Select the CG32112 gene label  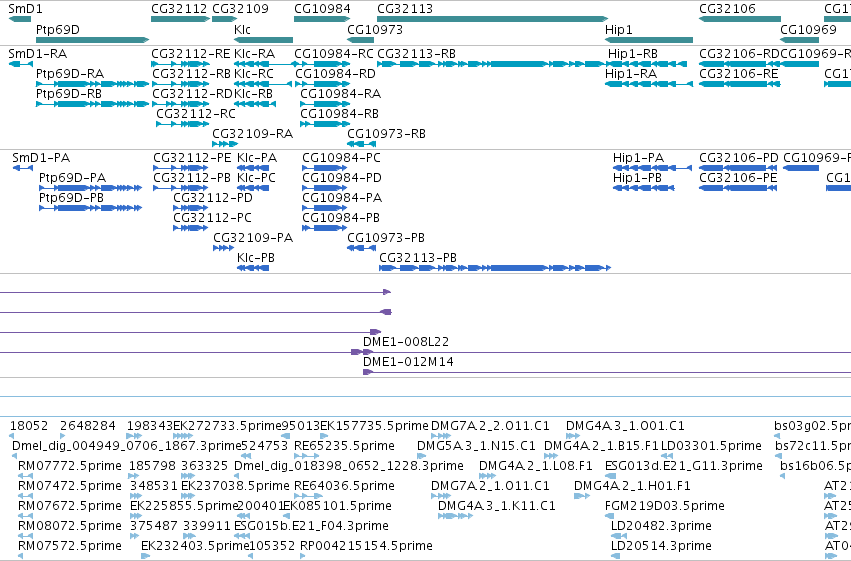tap(179, 9)
